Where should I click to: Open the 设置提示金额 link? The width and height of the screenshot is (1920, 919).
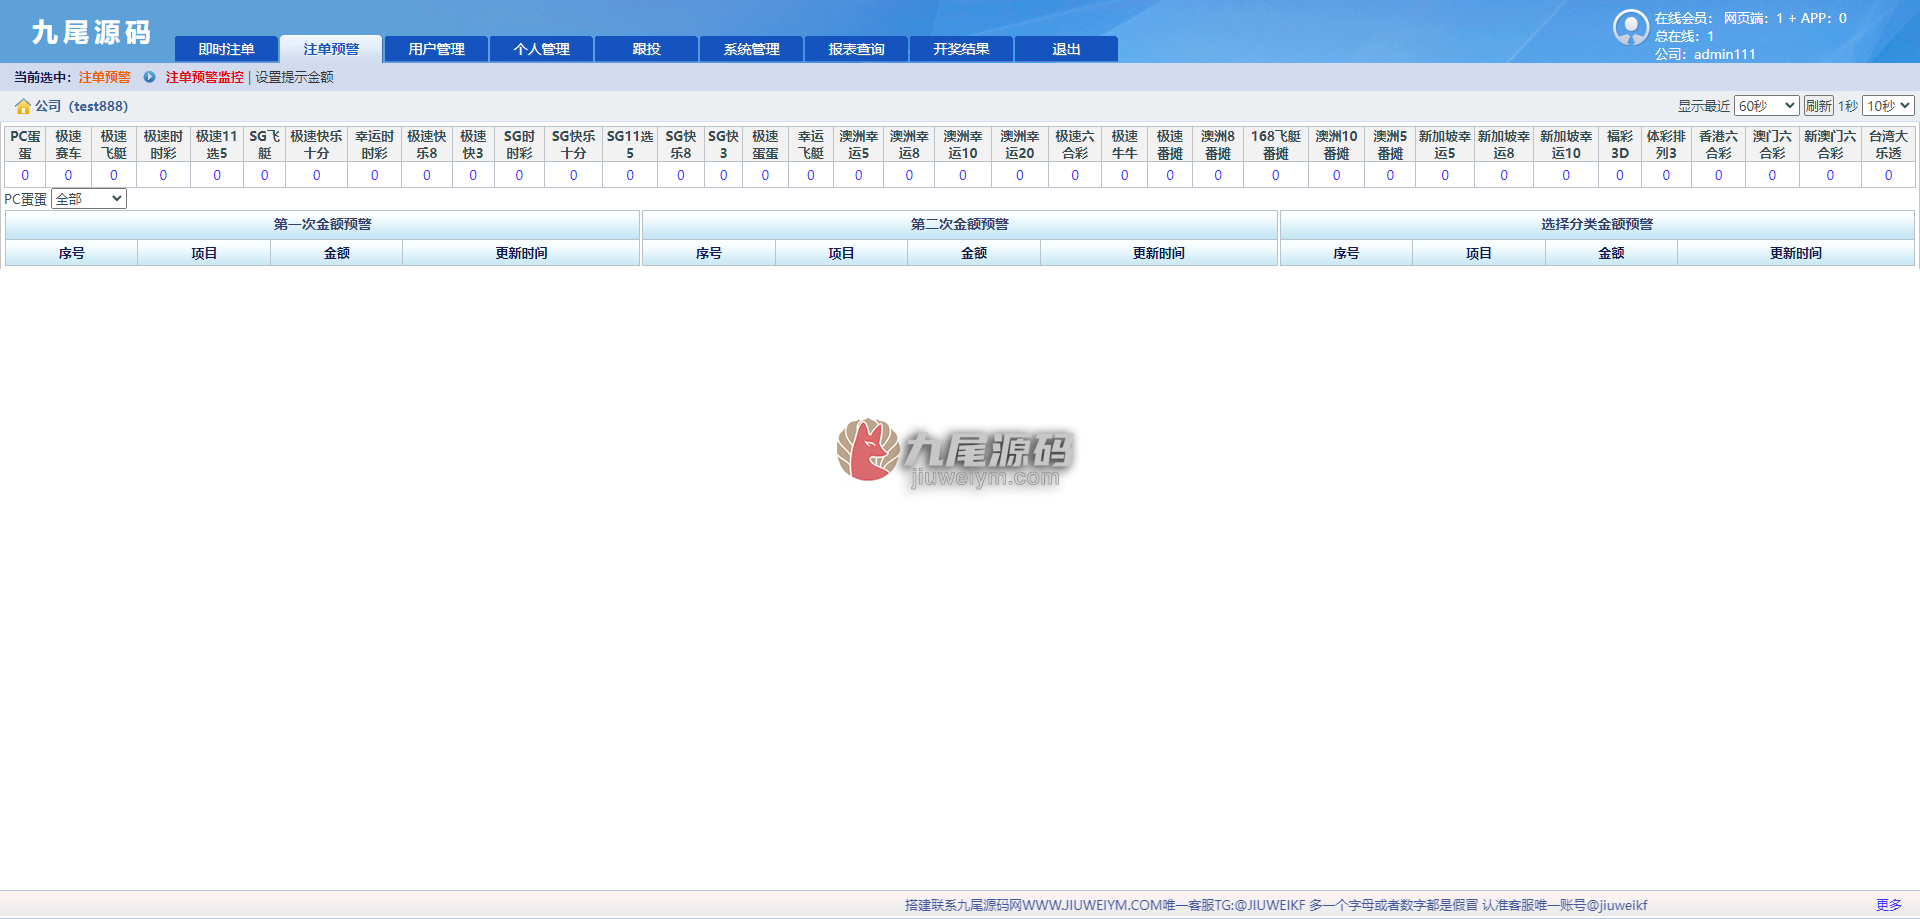pos(294,77)
